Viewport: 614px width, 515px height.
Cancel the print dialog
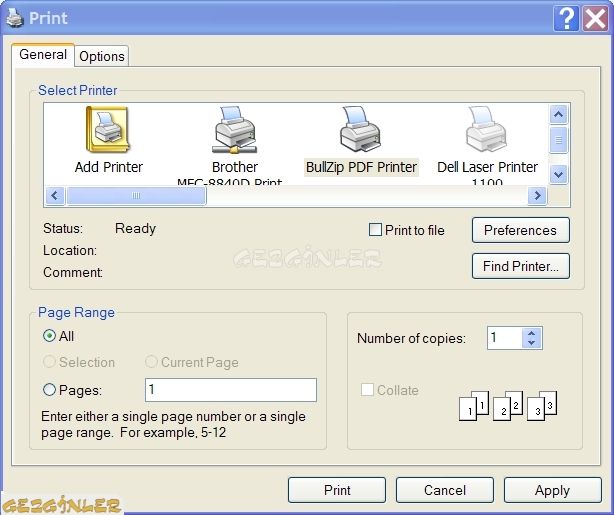coord(445,490)
